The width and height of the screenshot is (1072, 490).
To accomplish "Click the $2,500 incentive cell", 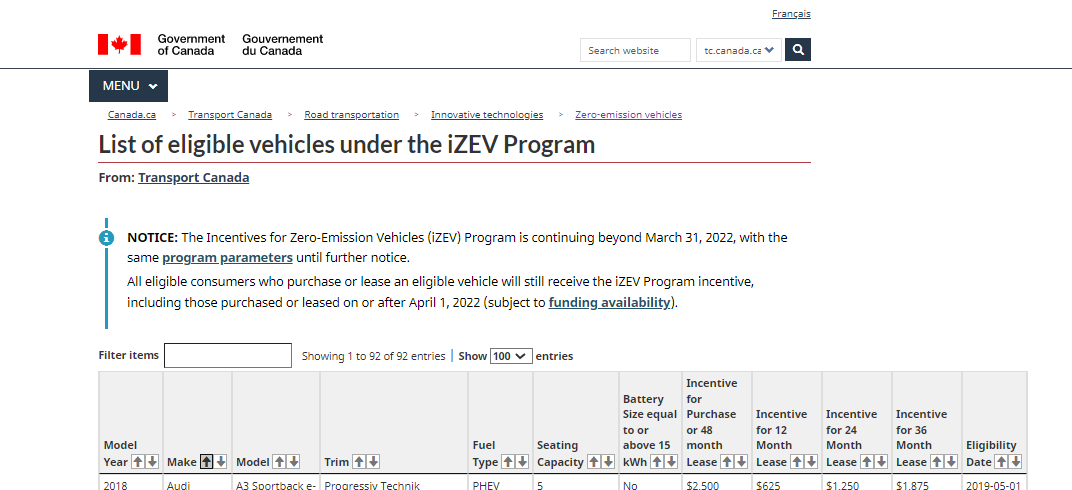I will point(717,482).
